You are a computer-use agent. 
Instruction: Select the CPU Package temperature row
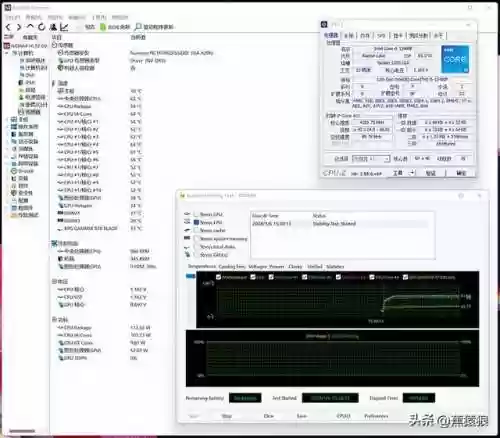coord(100,106)
